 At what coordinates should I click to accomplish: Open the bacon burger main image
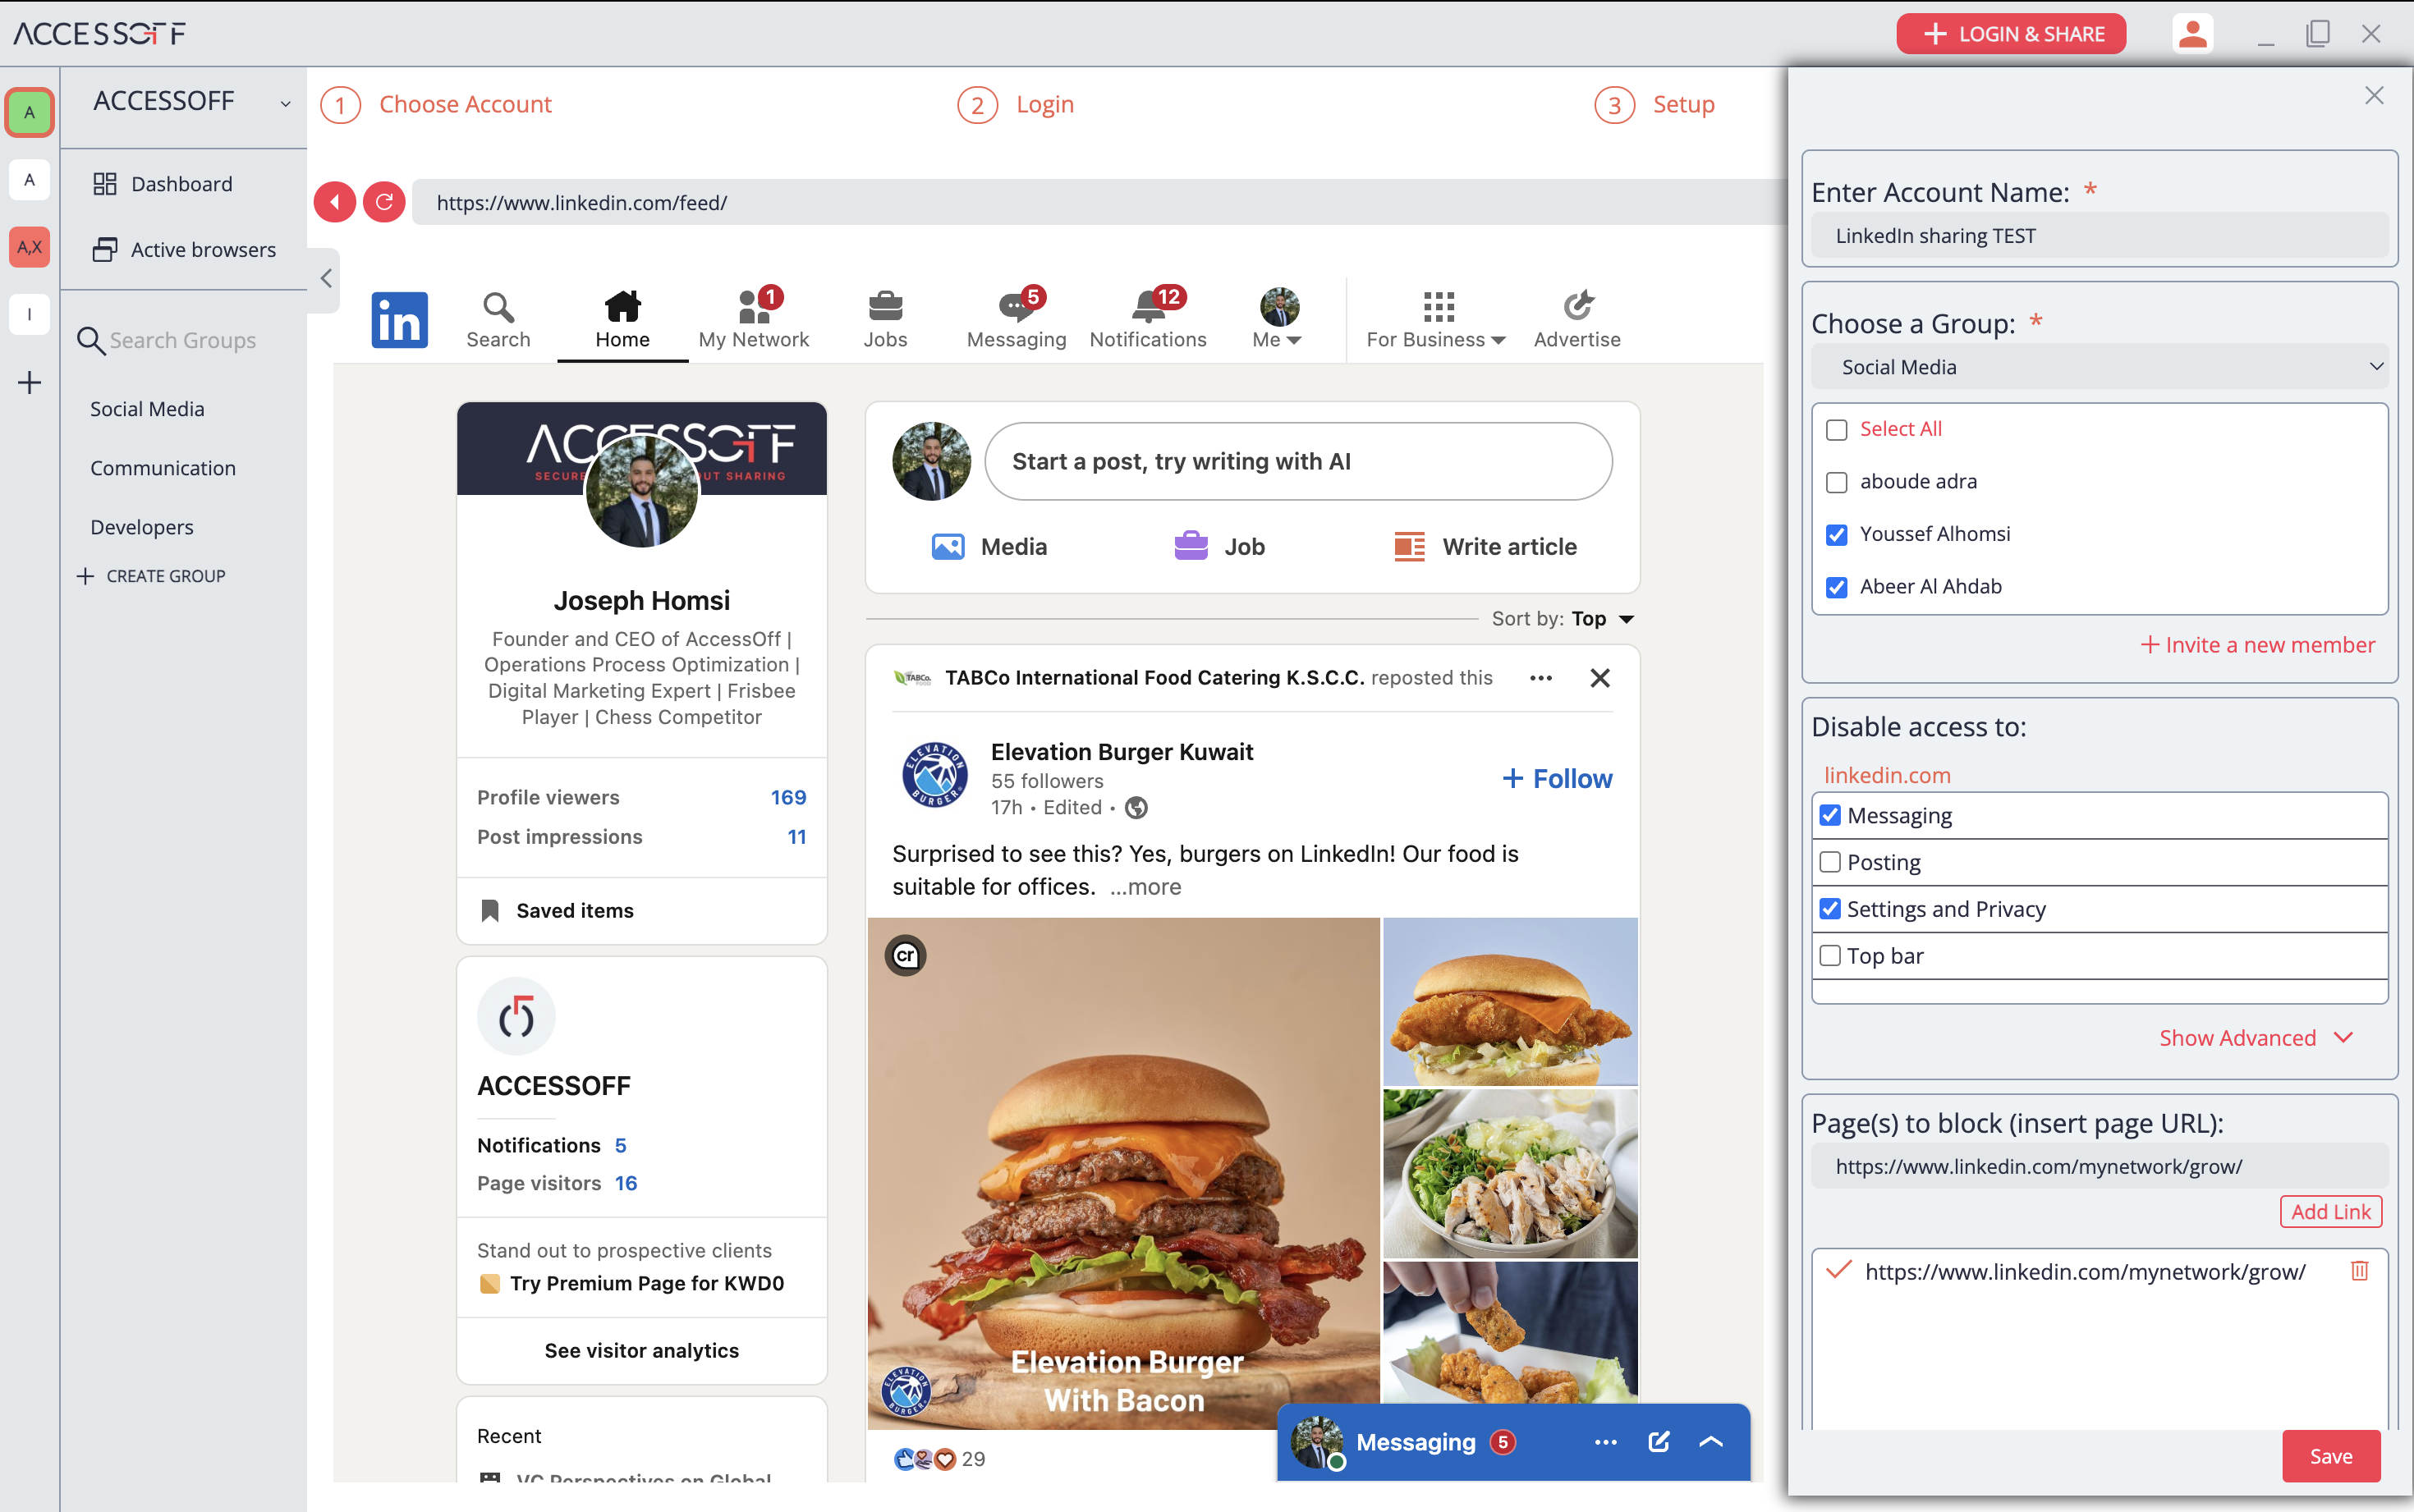(x=1123, y=1173)
